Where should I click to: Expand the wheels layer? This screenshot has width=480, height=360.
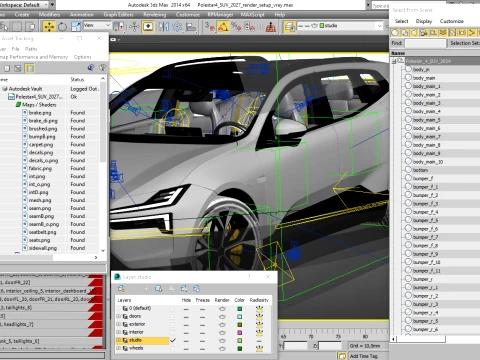(119, 348)
